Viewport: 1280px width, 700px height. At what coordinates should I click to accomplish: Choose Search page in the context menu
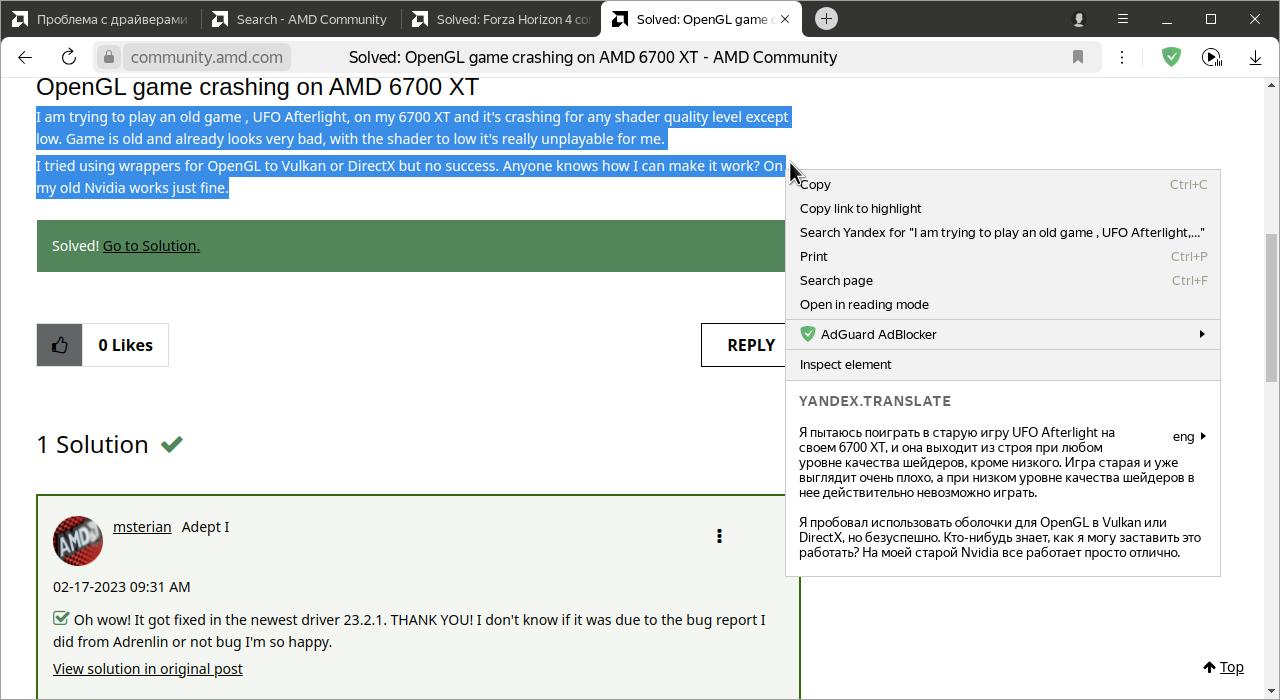click(1003, 280)
